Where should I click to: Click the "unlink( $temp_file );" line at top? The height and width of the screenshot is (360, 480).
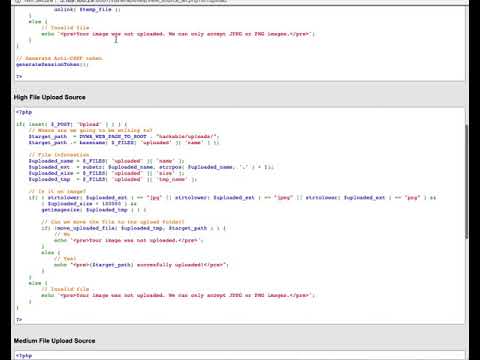(87, 9)
